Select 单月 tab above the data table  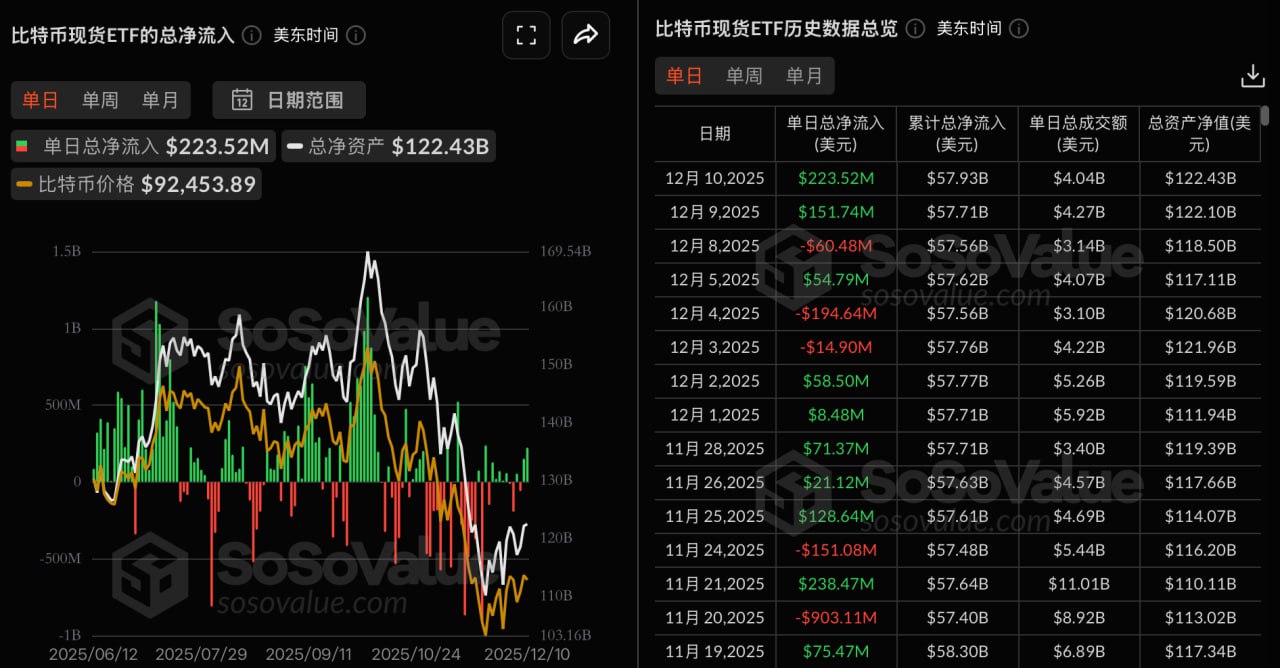(804, 77)
